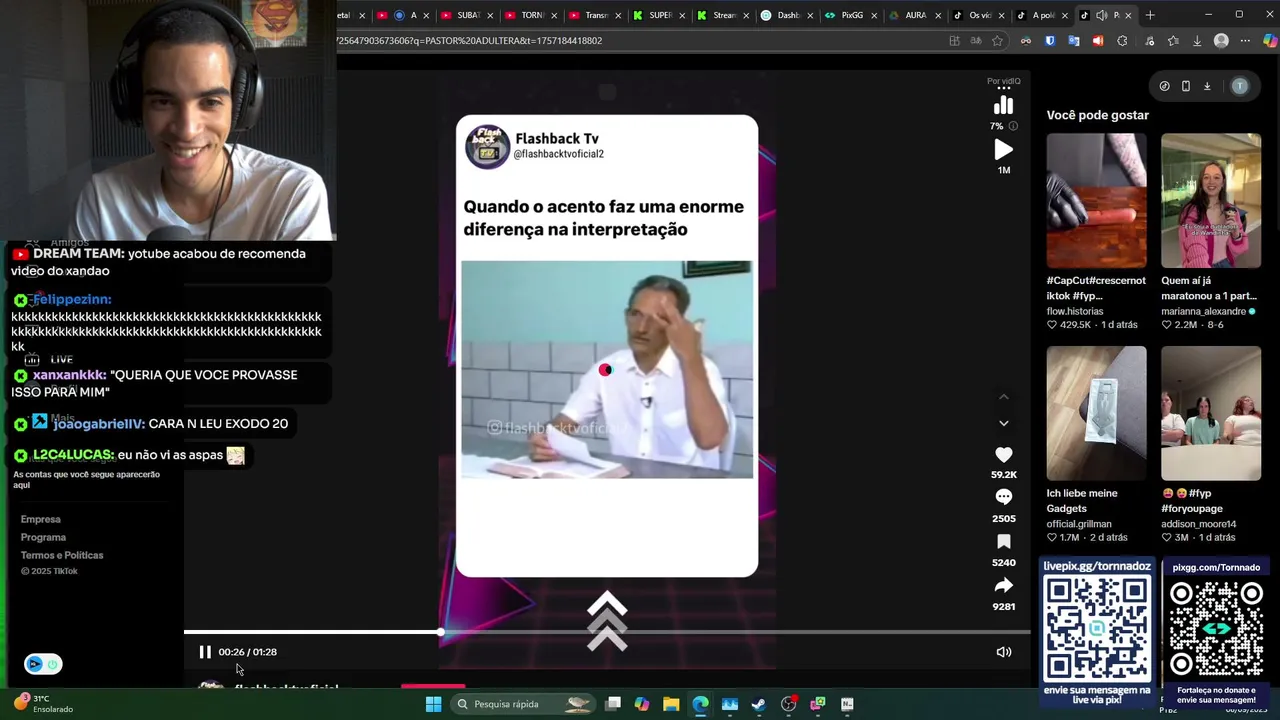Open the Bitwarden shield extension icon
This screenshot has width=1280, height=720.
(1050, 41)
